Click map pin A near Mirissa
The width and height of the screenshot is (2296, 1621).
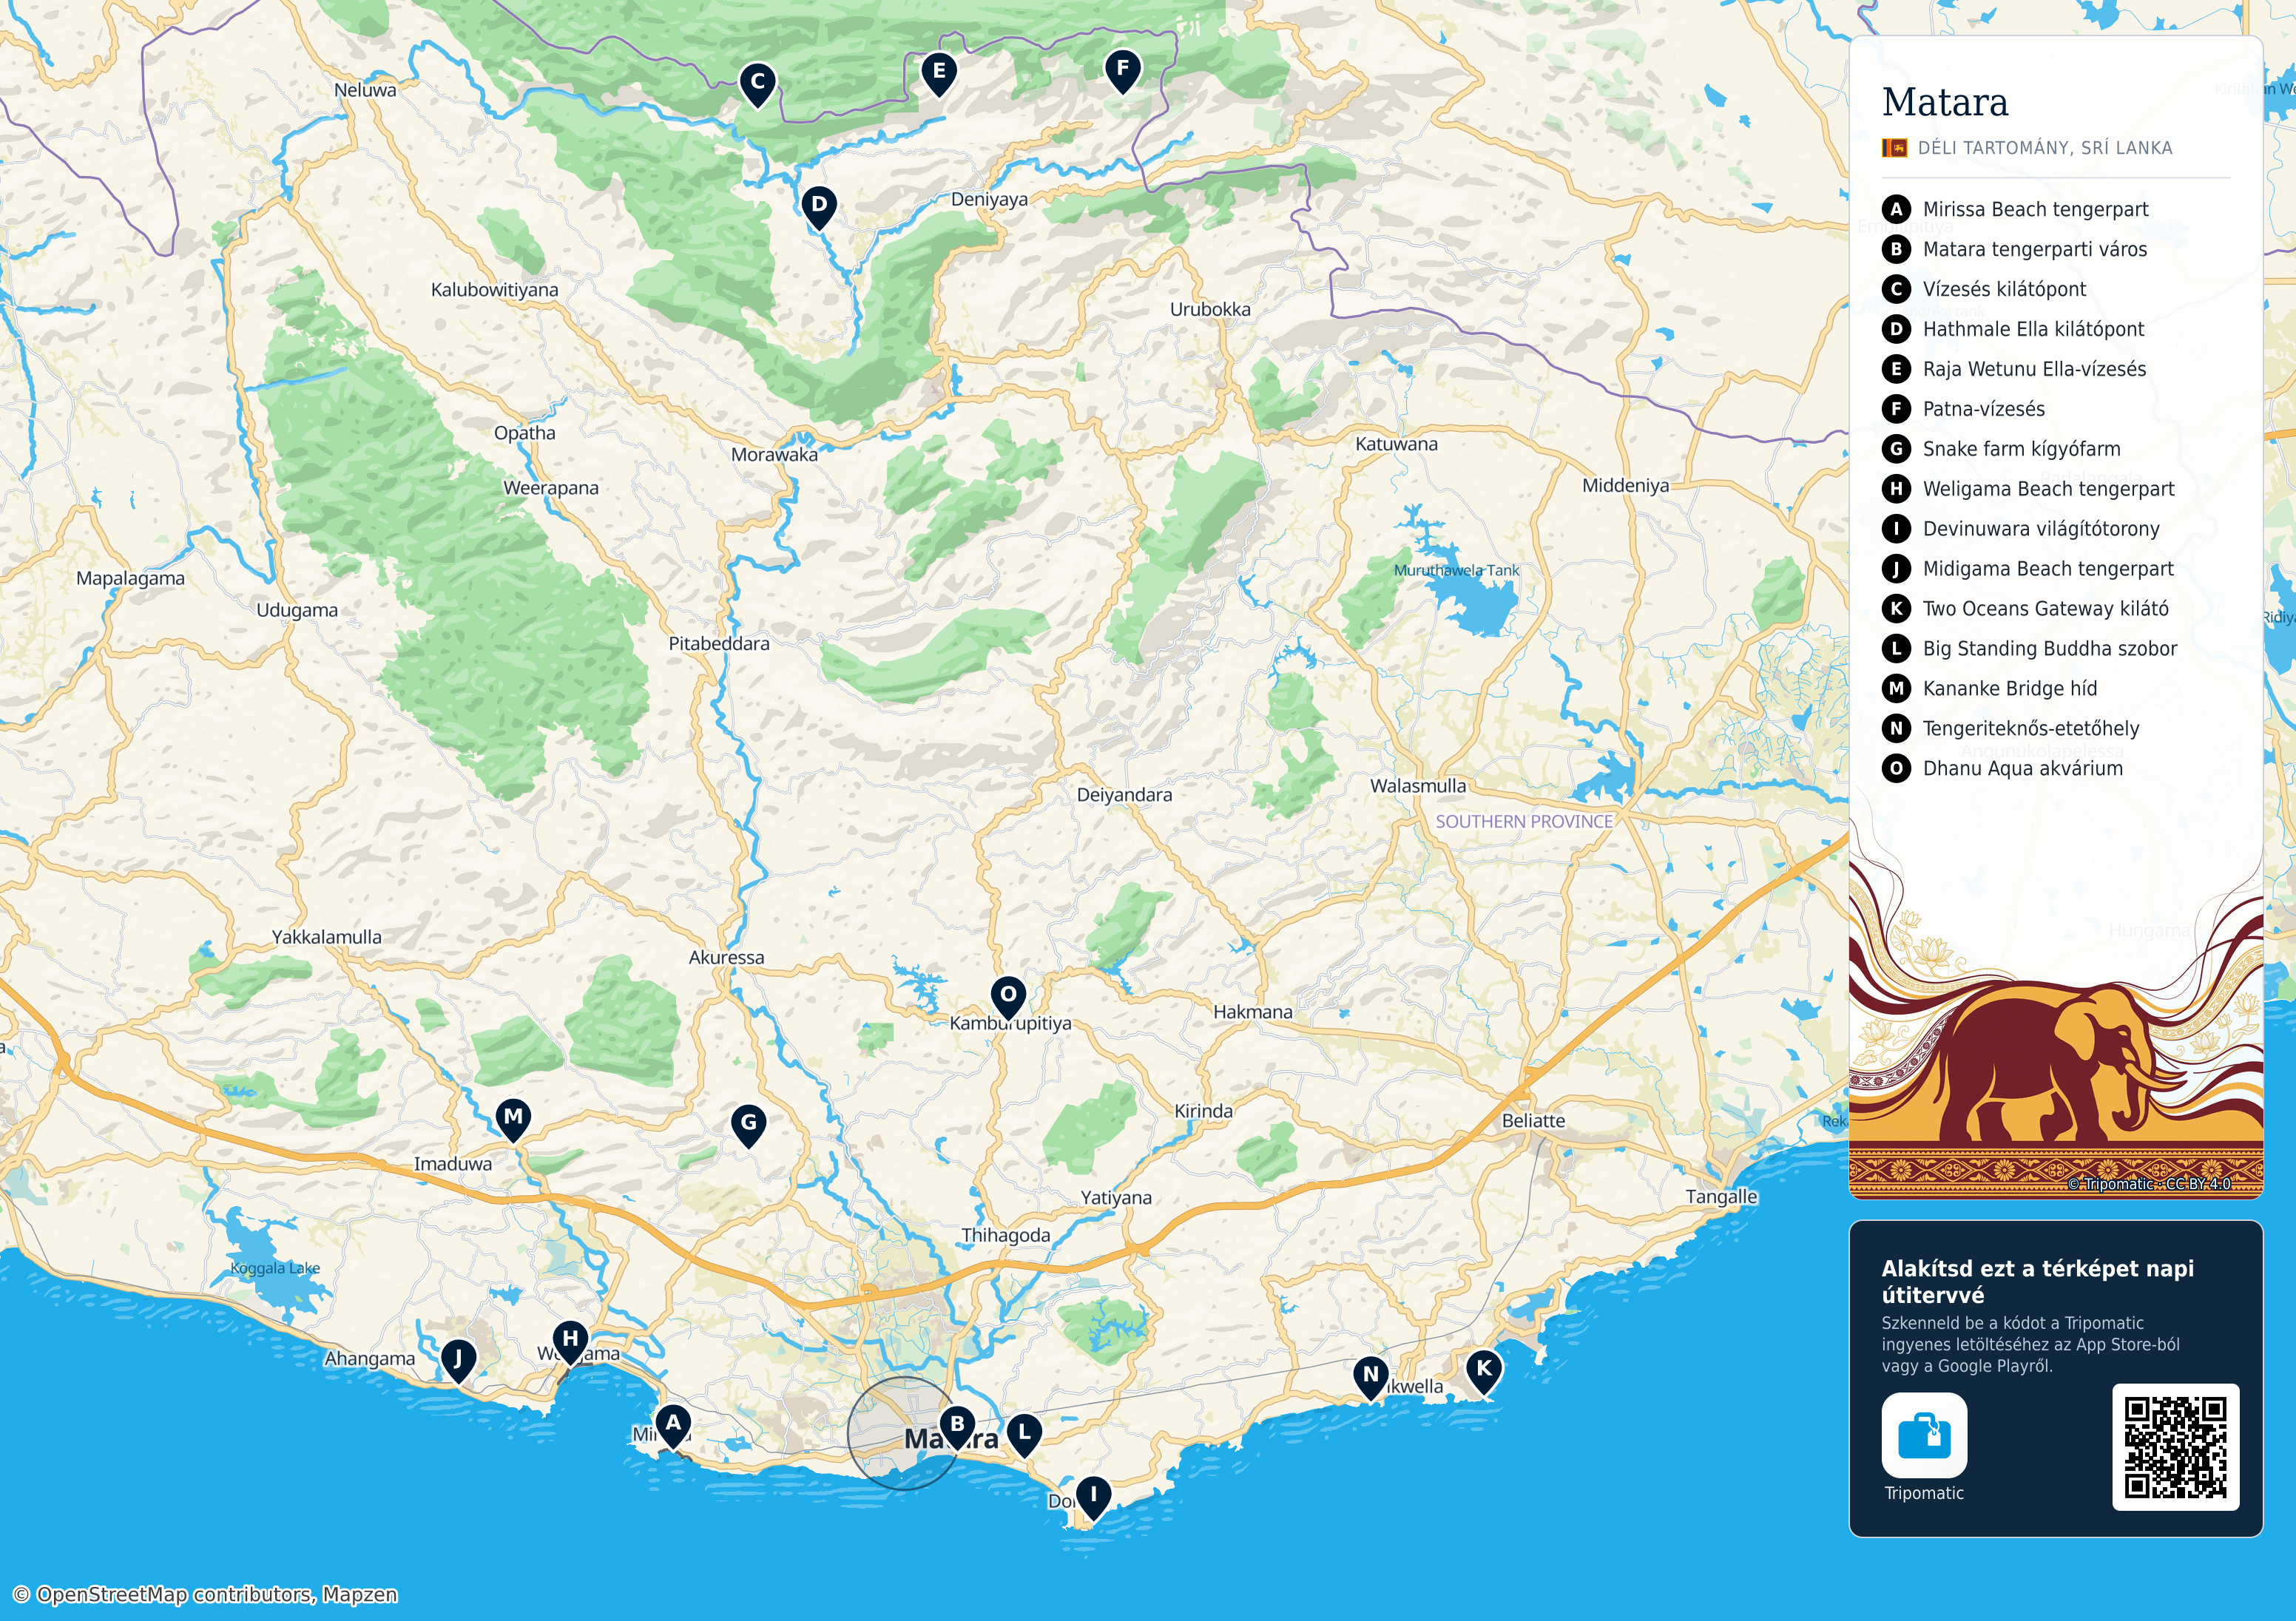tap(673, 1426)
